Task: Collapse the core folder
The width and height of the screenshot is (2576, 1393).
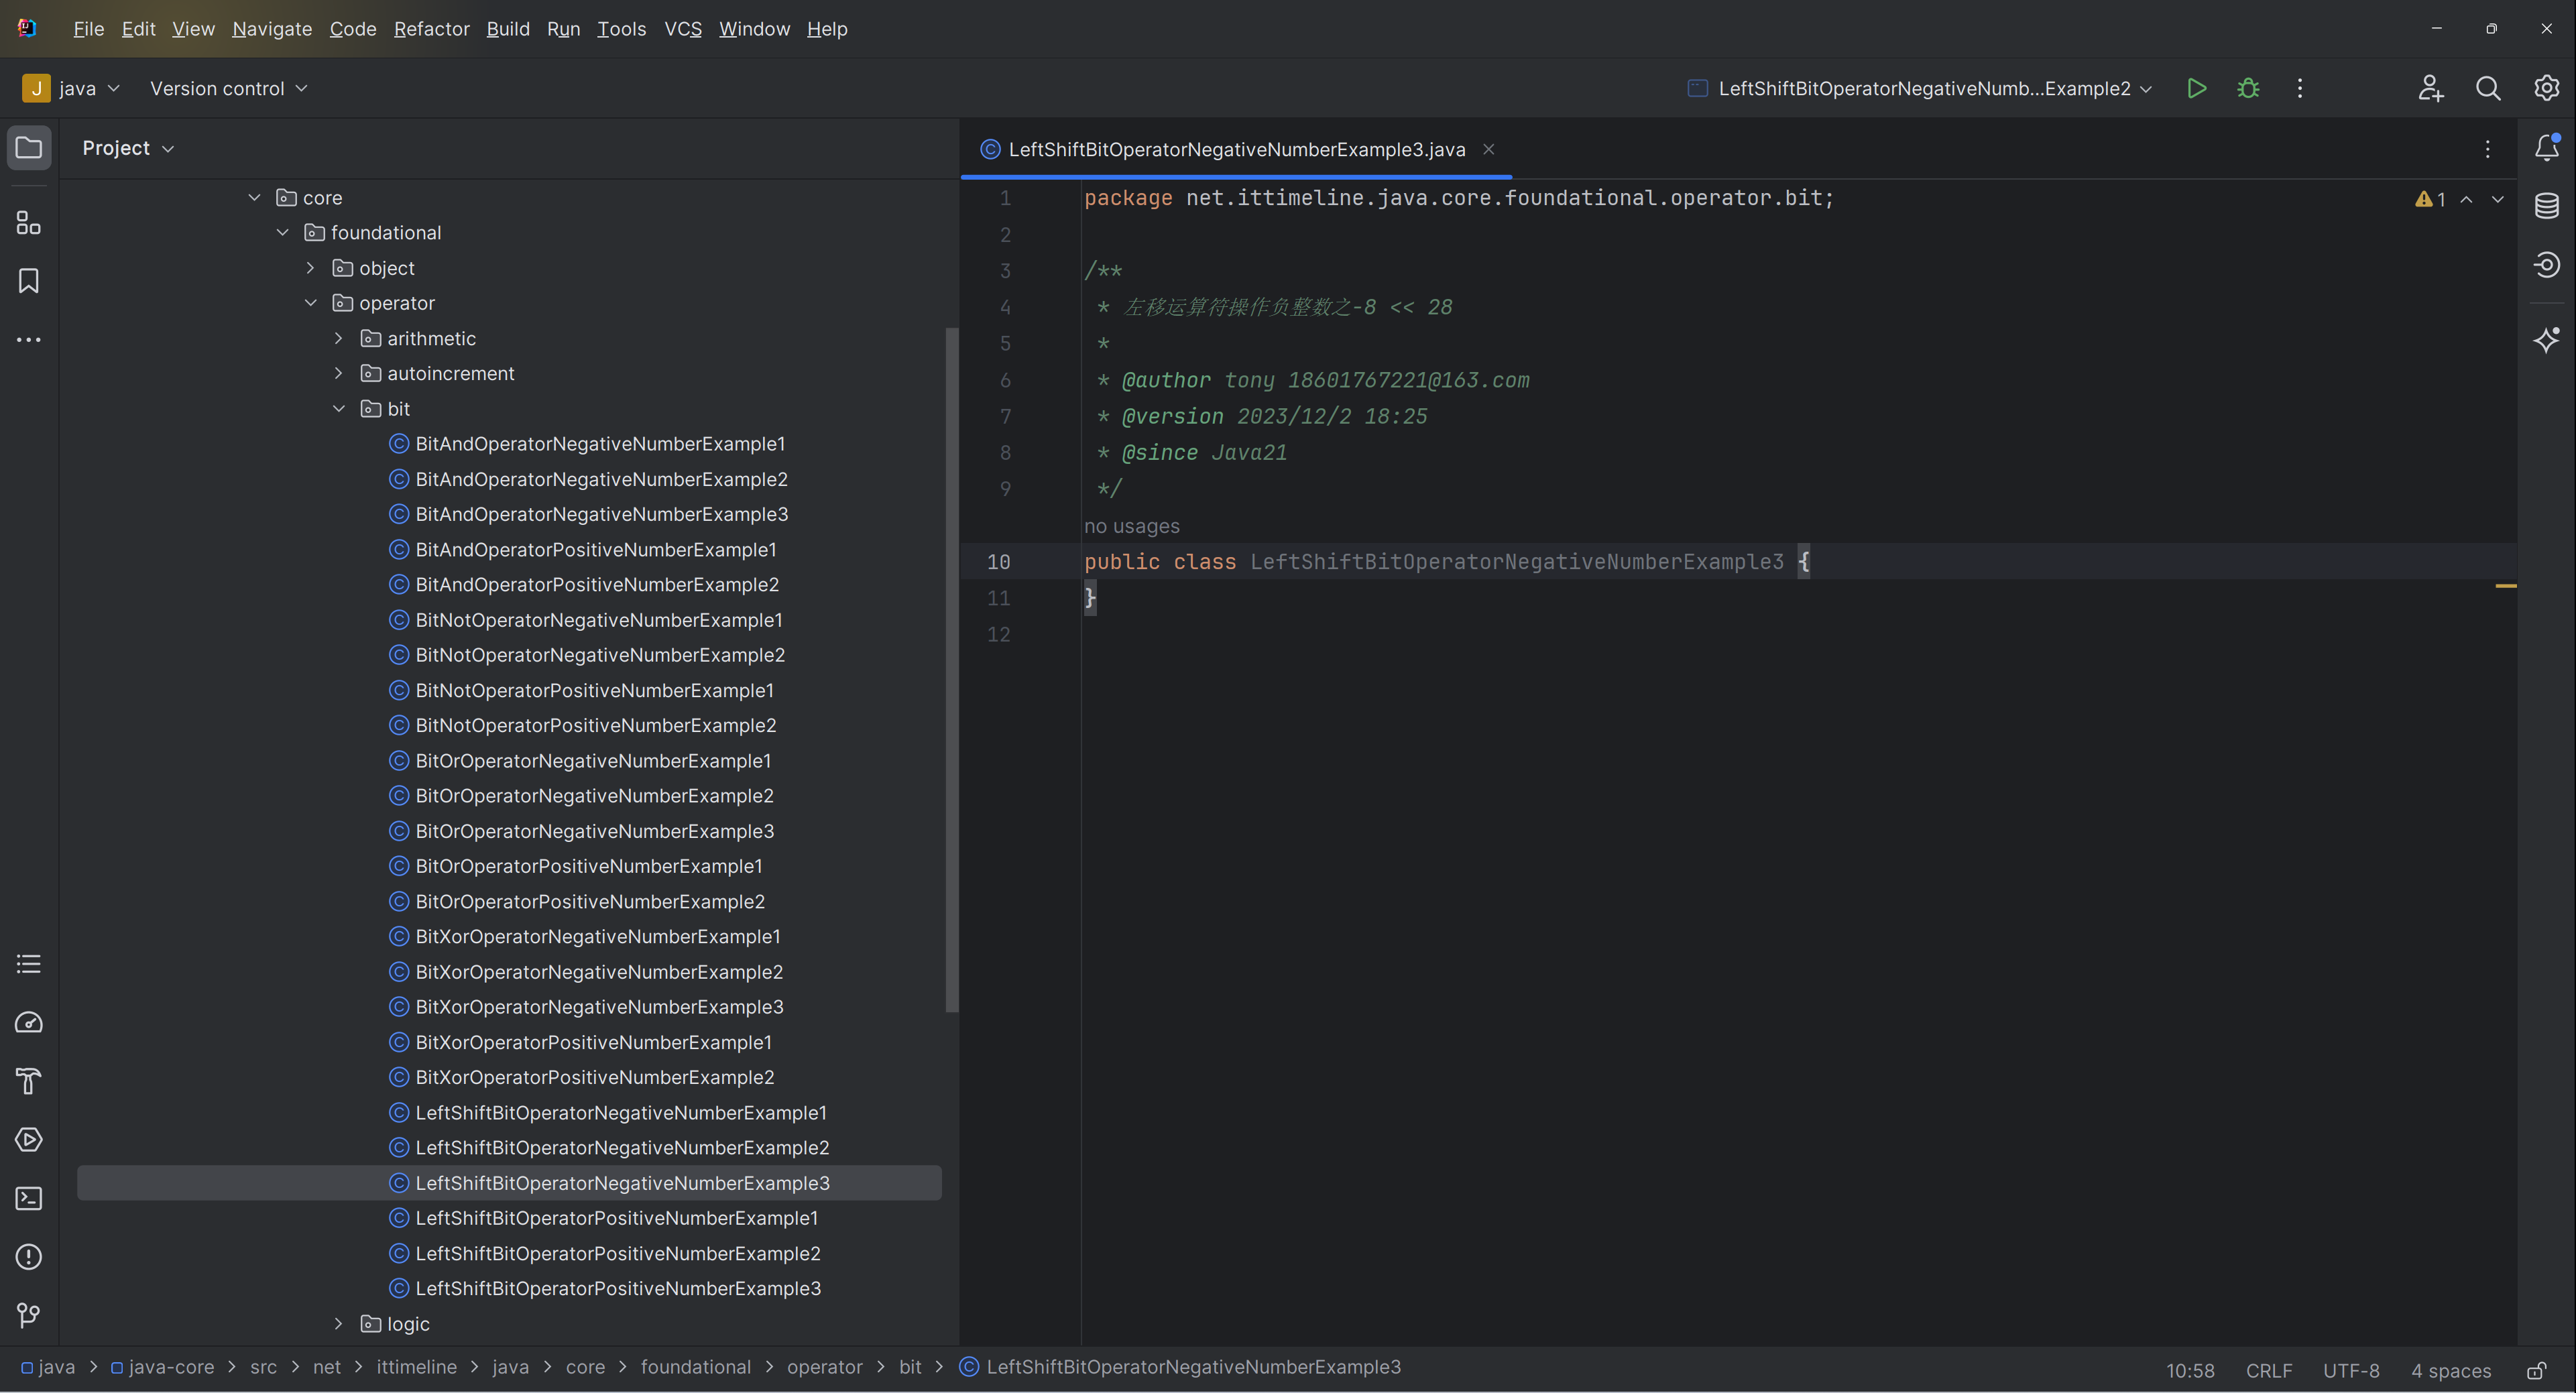Action: [254, 198]
